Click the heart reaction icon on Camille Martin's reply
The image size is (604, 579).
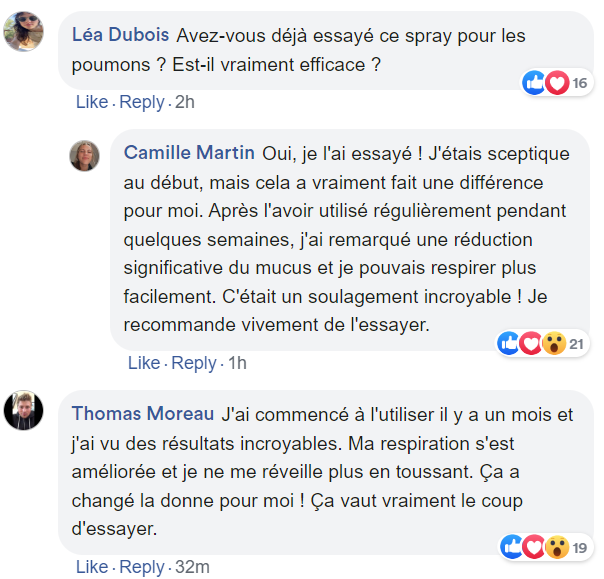tap(531, 344)
